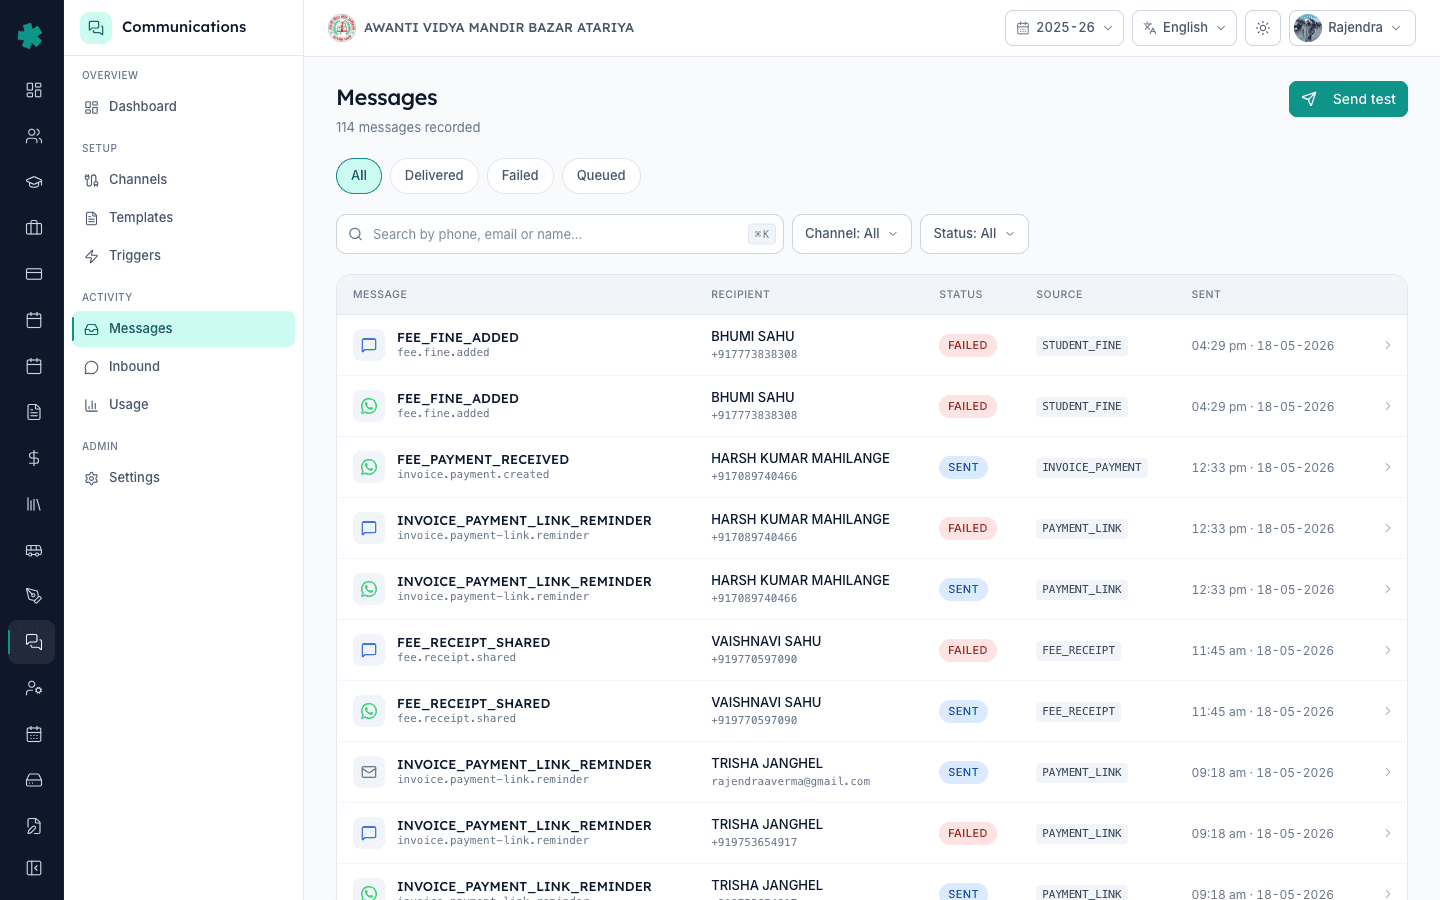Open the hard drive icon in rail

[x=34, y=780]
